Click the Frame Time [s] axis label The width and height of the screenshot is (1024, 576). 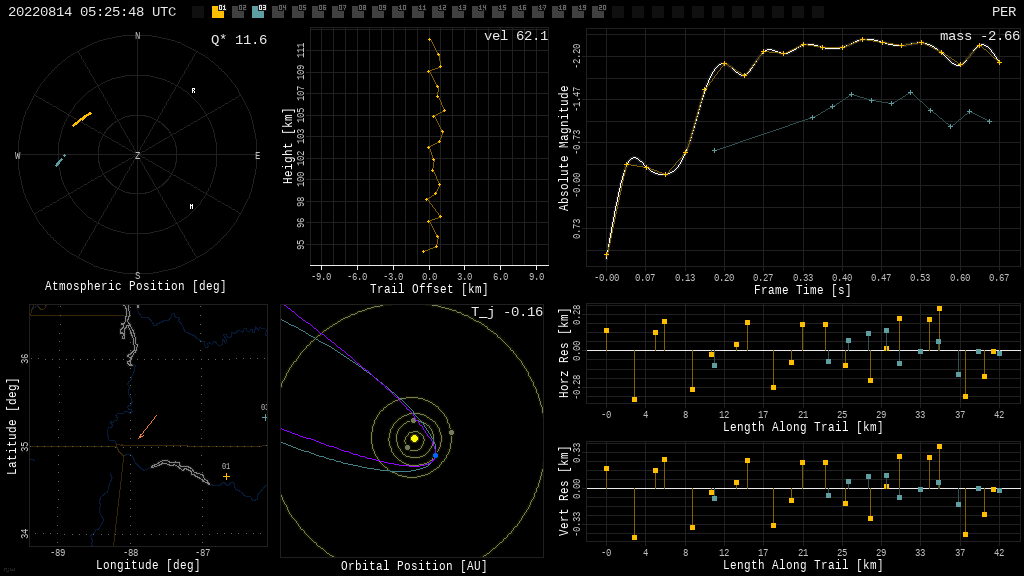tap(803, 290)
